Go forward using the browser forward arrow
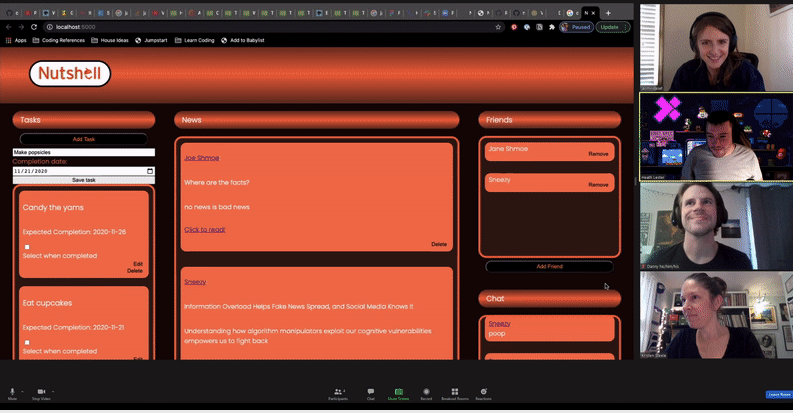The image size is (793, 413). [x=21, y=27]
